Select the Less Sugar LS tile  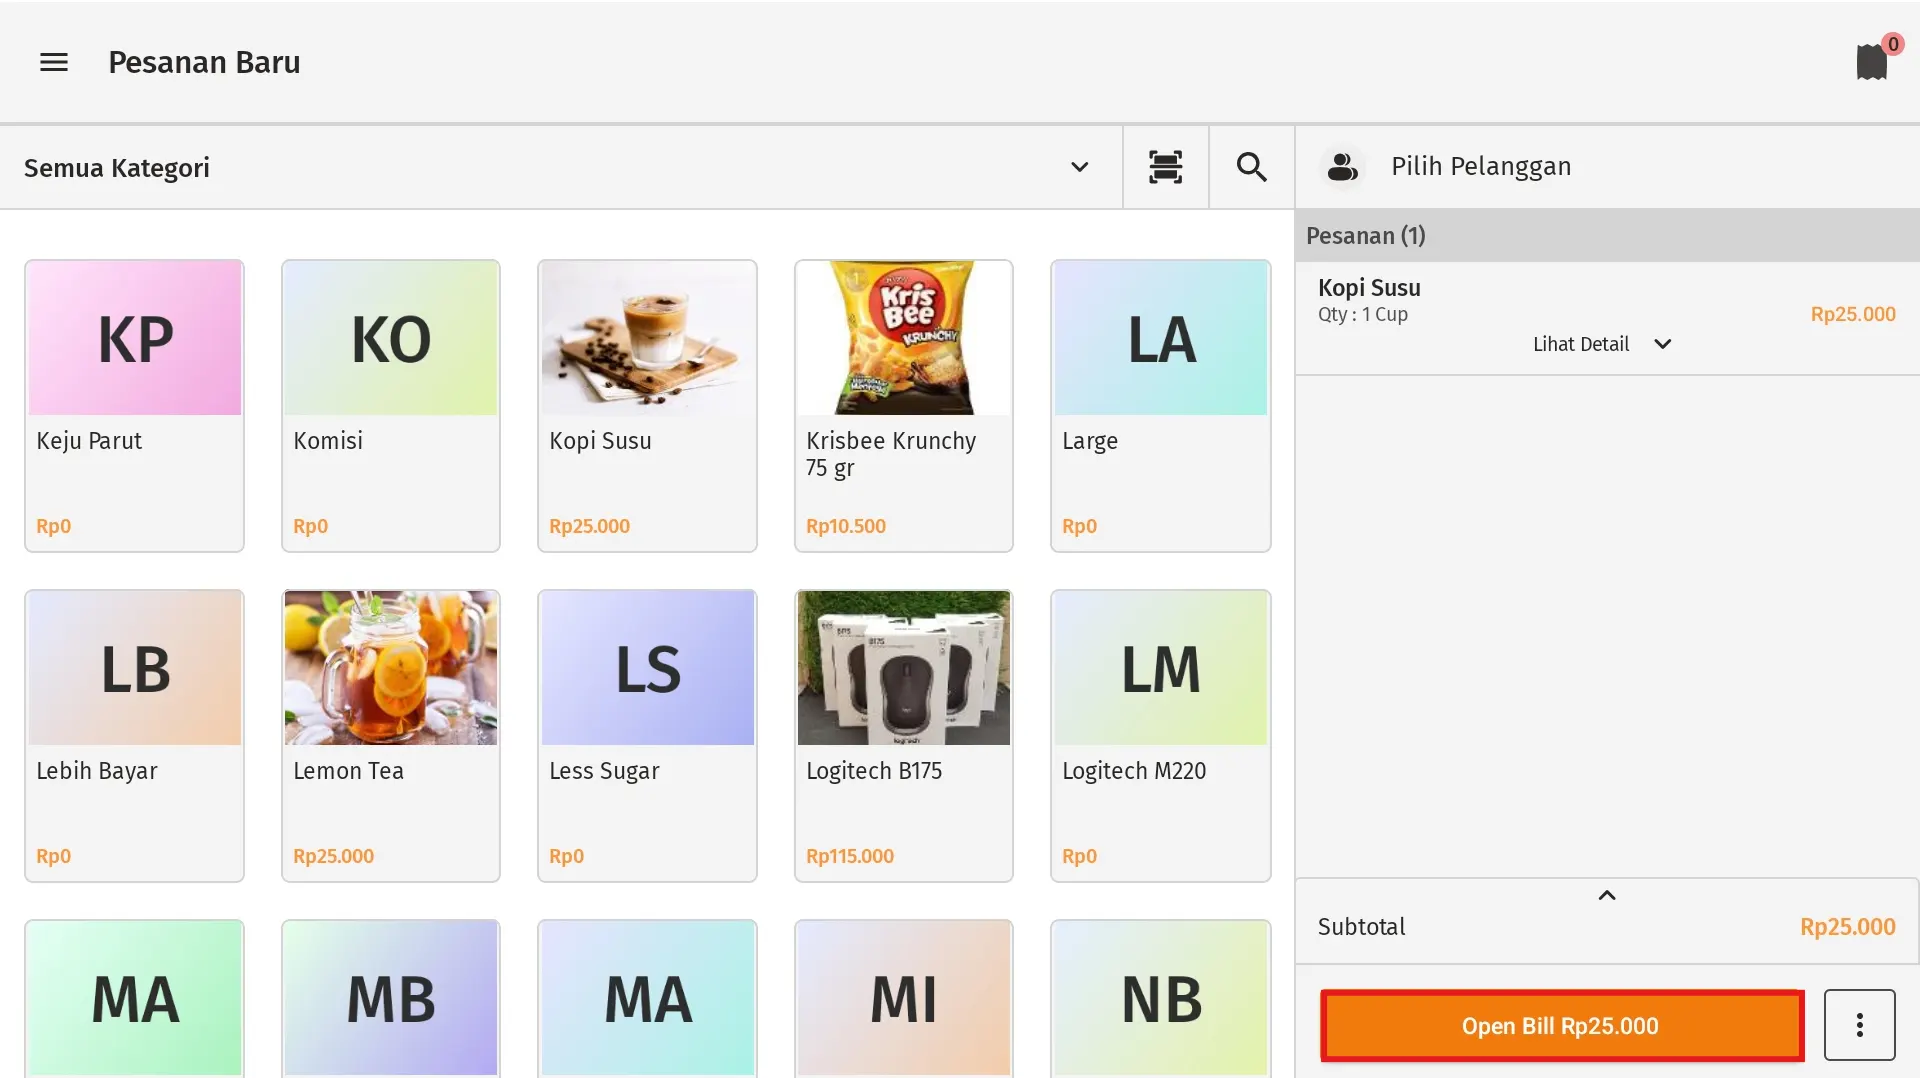click(x=647, y=735)
